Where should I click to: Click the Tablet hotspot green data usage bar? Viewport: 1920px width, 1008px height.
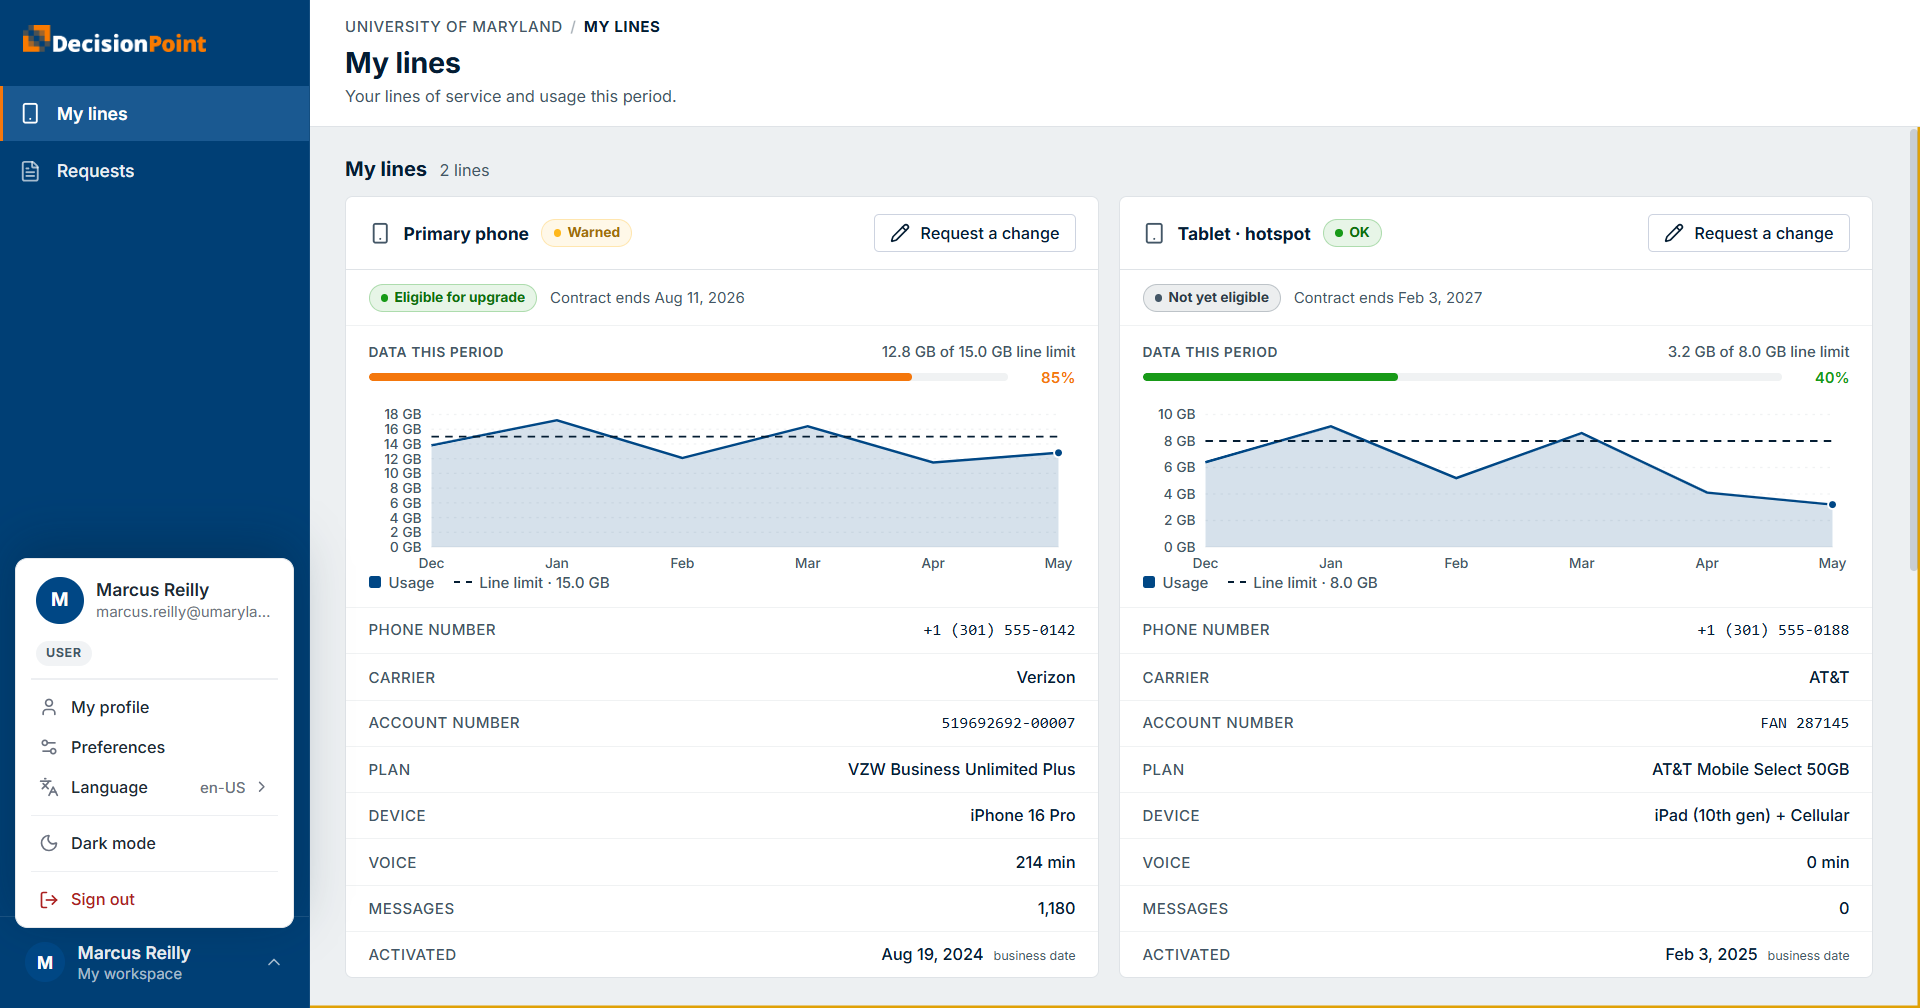pyautogui.click(x=1270, y=377)
